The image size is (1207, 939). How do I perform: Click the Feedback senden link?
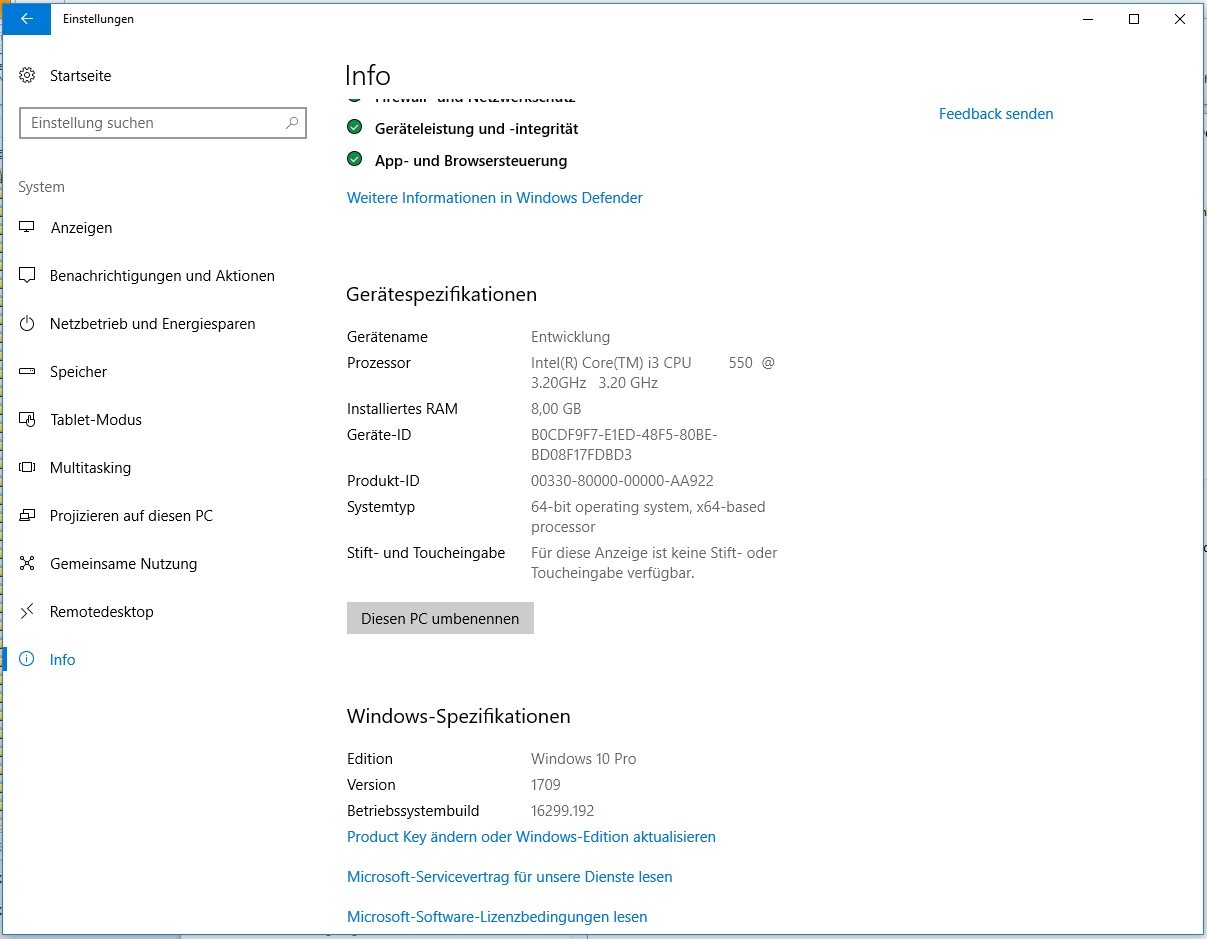click(995, 114)
